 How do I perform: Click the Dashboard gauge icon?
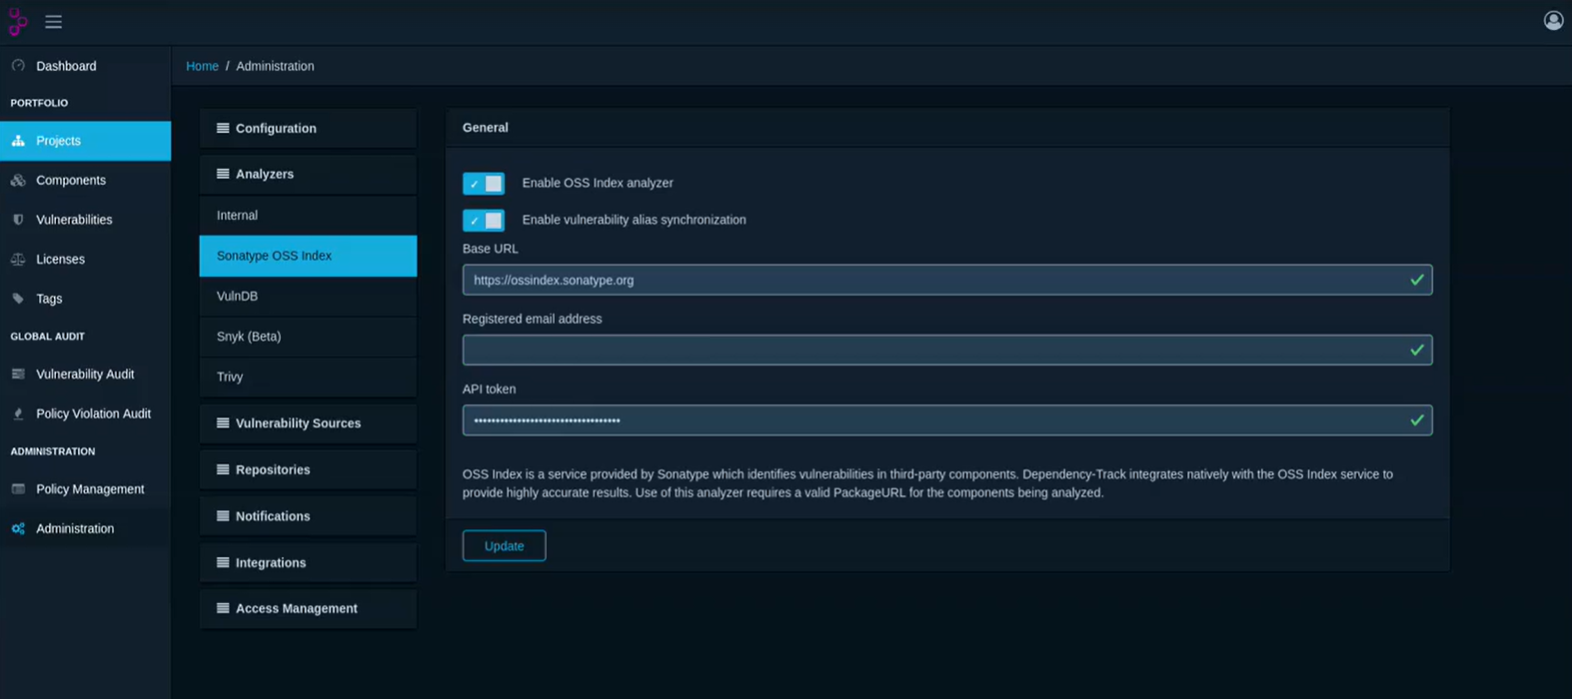18,66
